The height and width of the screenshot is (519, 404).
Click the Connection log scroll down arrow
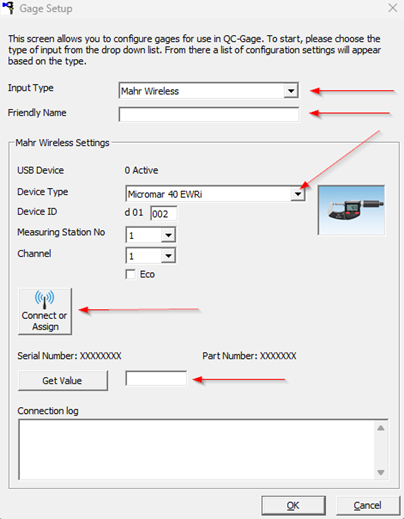pos(381,472)
